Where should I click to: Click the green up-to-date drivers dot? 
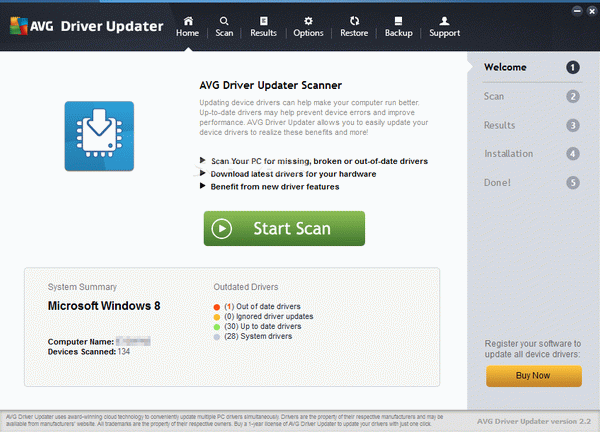(217, 327)
